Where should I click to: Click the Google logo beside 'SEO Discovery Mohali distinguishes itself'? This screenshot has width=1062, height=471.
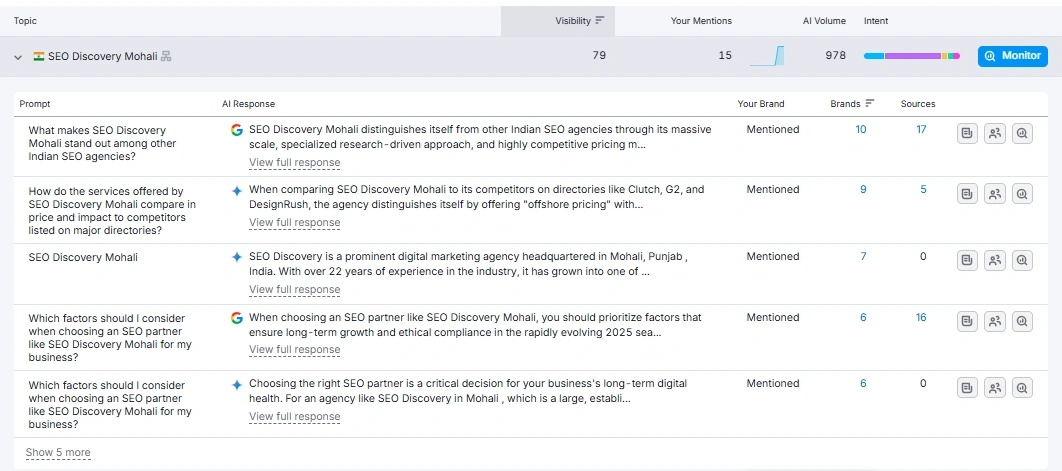coord(236,130)
